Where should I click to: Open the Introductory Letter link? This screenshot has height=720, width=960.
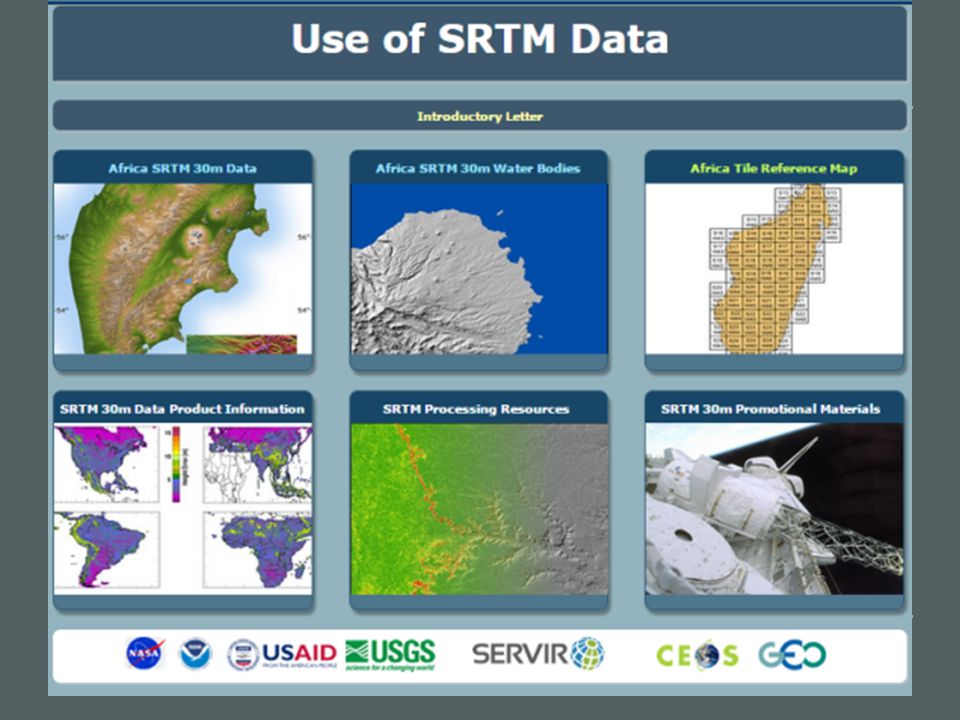coord(479,116)
